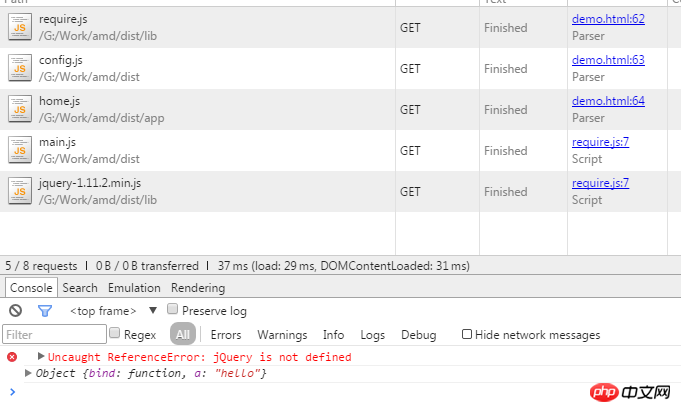Screen dimensions: 681x412
Task: Clear the console with the clear icon
Action: pyautogui.click(x=16, y=311)
